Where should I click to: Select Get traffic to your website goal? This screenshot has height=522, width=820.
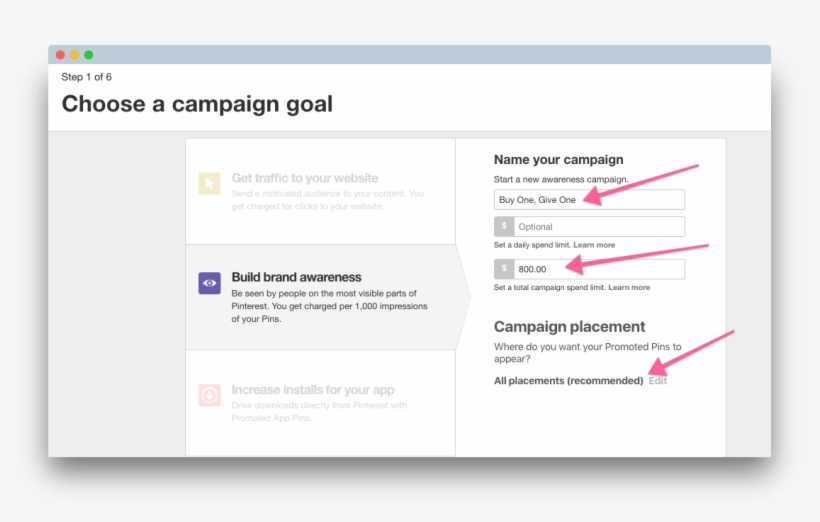pos(305,178)
